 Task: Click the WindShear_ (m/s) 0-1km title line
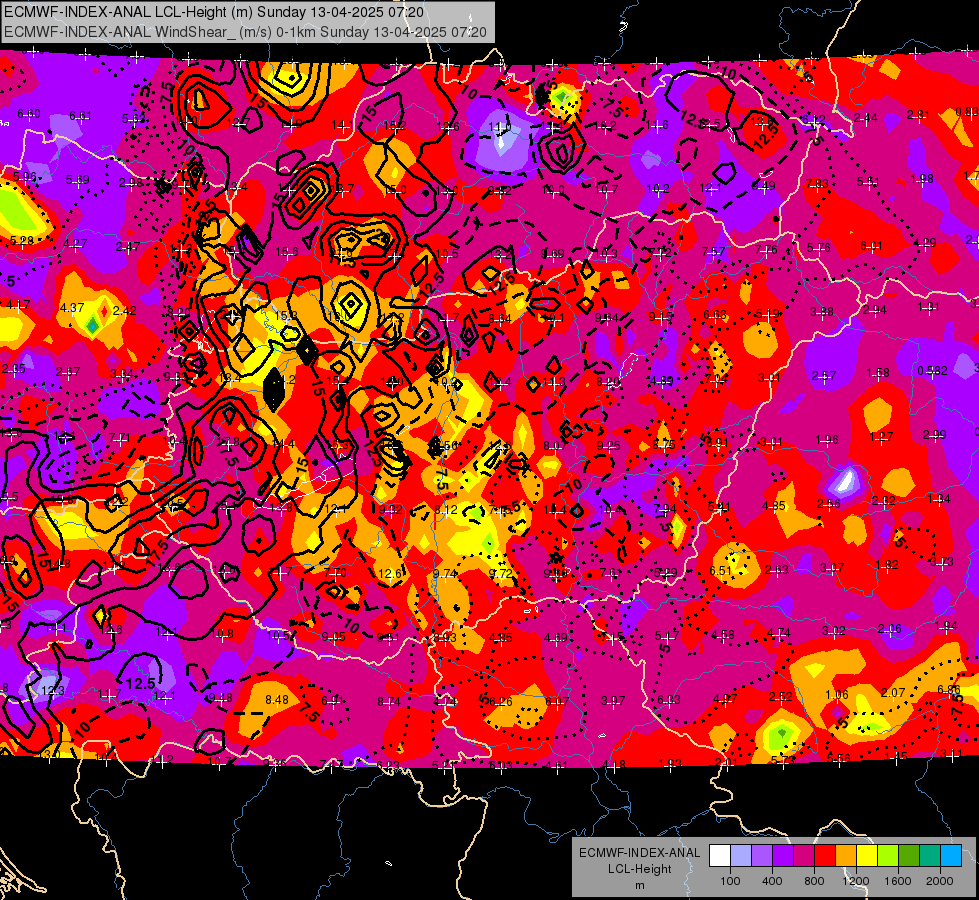coord(245,32)
